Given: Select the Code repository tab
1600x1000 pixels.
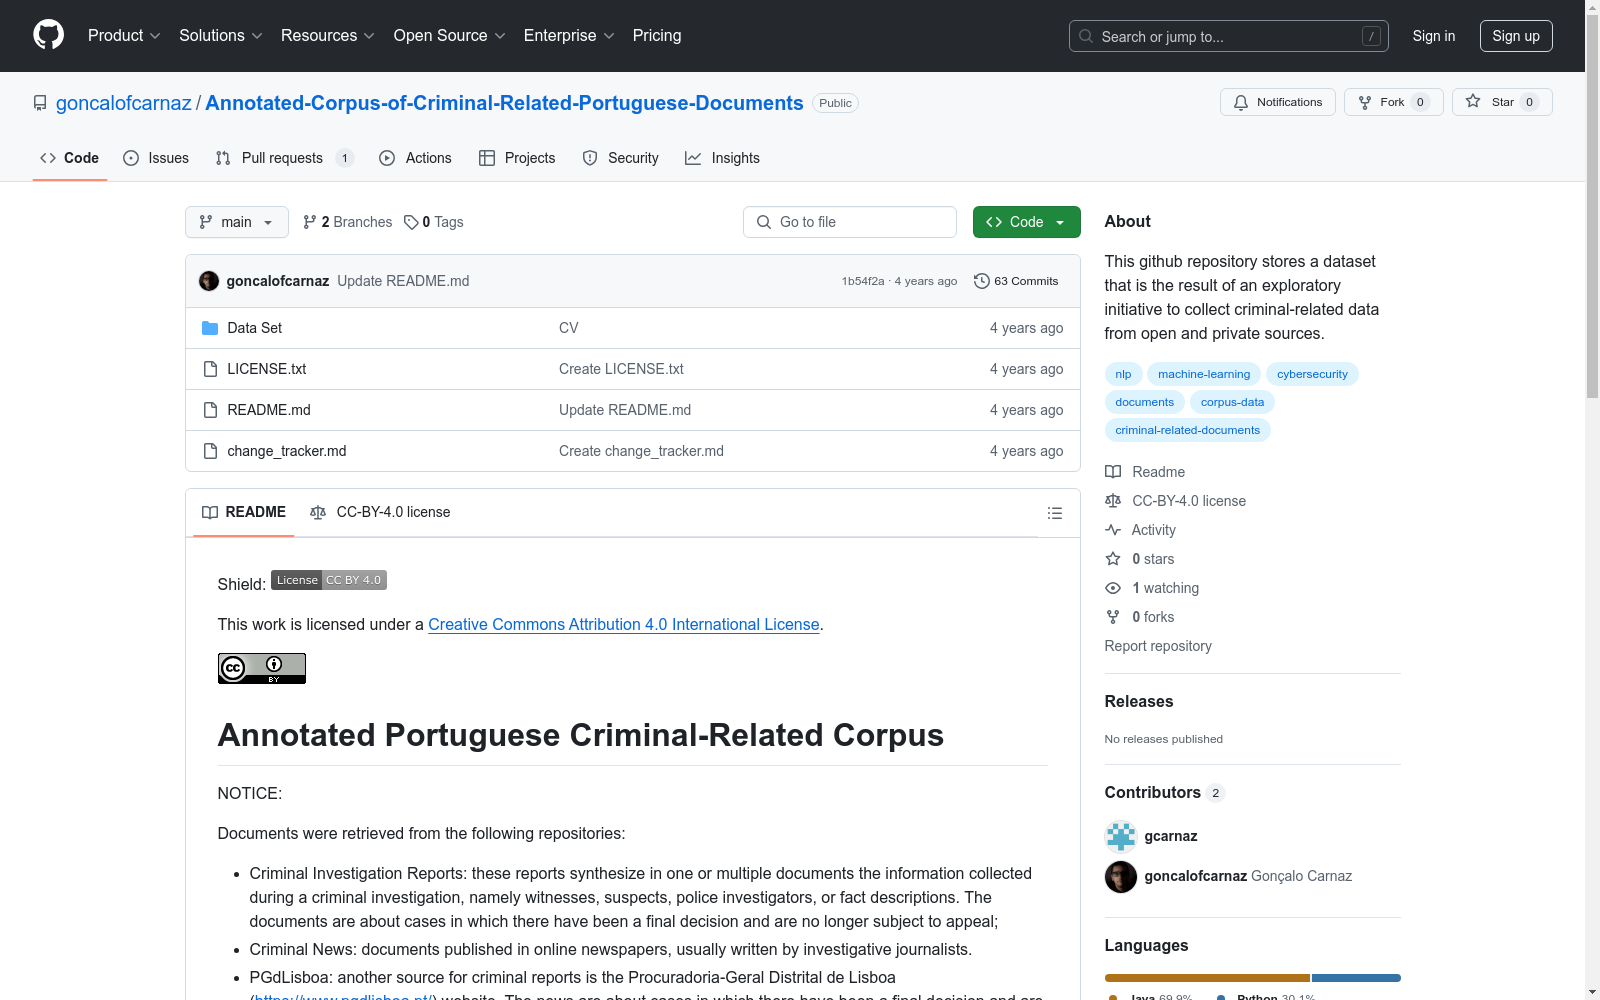Looking at the screenshot, I should pyautogui.click(x=70, y=158).
